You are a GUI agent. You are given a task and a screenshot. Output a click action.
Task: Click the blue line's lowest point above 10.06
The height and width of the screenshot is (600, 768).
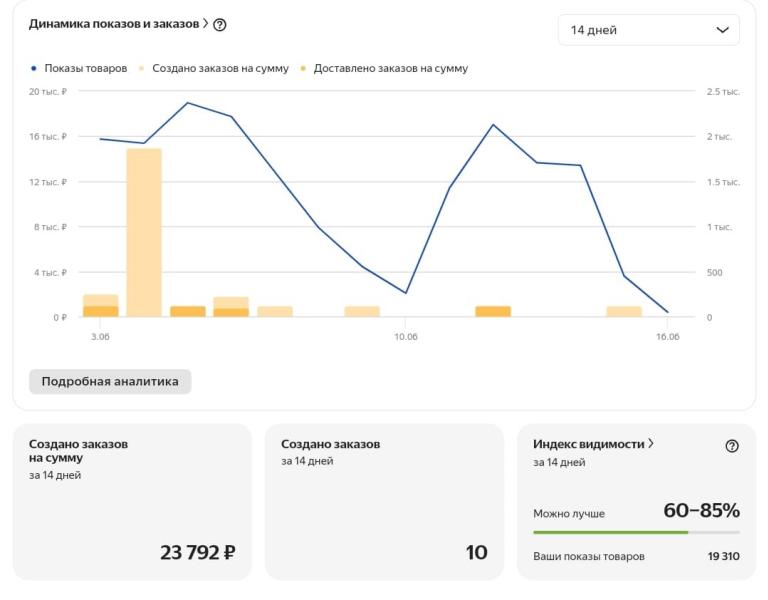tap(406, 293)
